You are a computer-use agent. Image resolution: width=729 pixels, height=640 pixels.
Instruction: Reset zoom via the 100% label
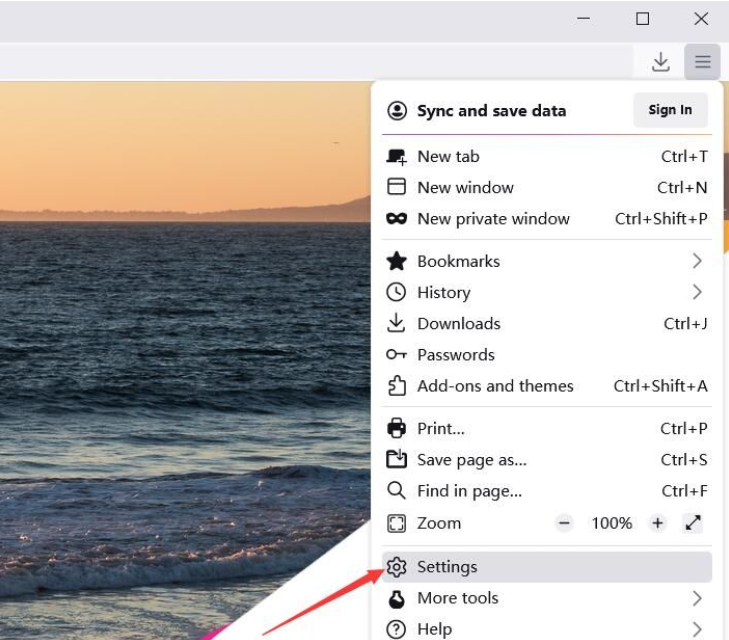click(x=611, y=523)
